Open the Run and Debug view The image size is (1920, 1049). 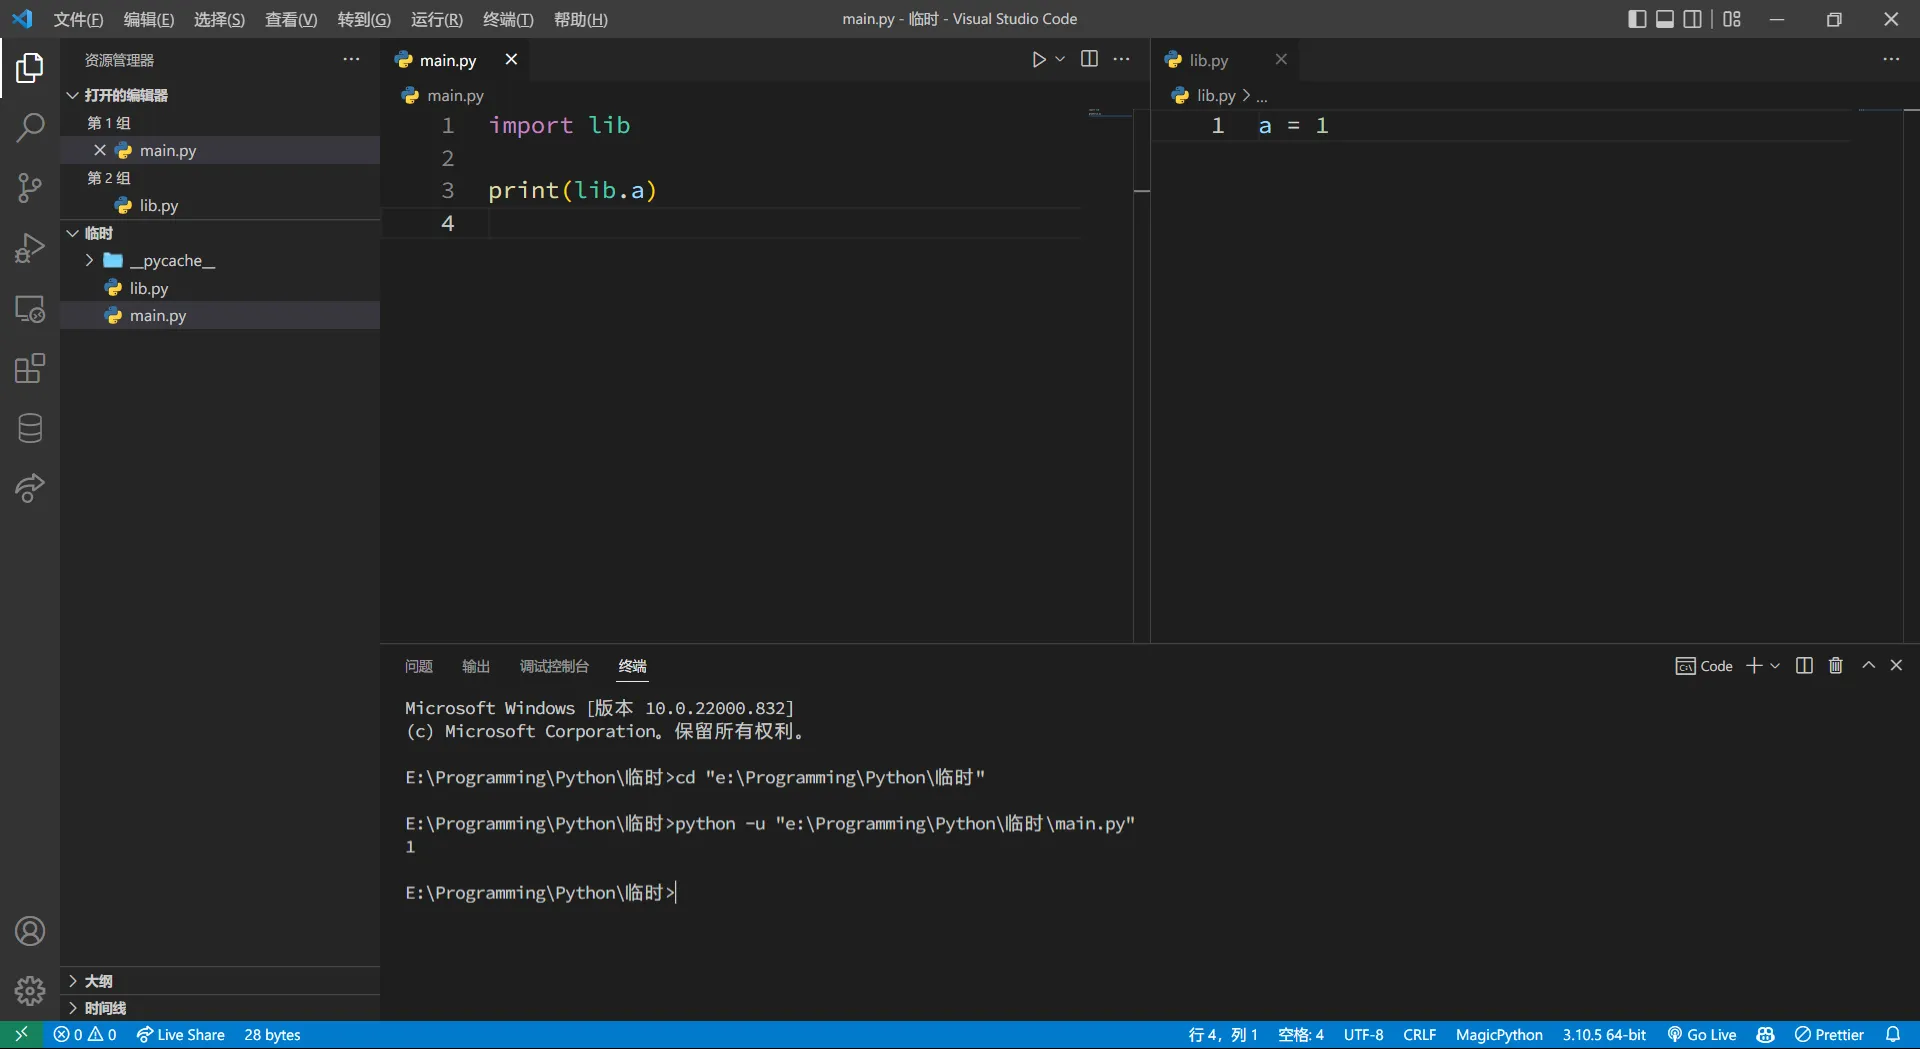[30, 248]
